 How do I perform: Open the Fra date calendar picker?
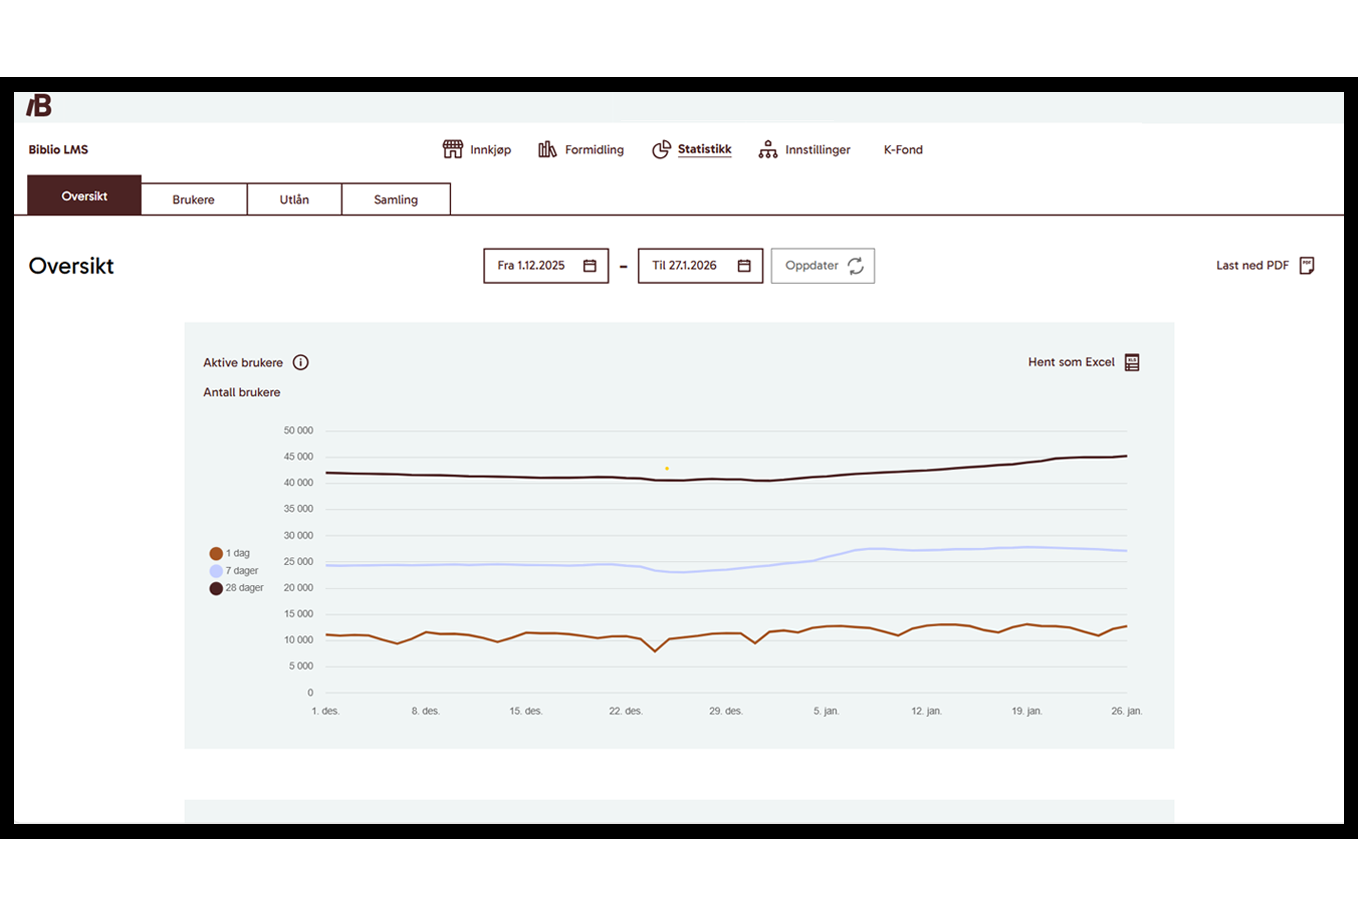pos(590,266)
